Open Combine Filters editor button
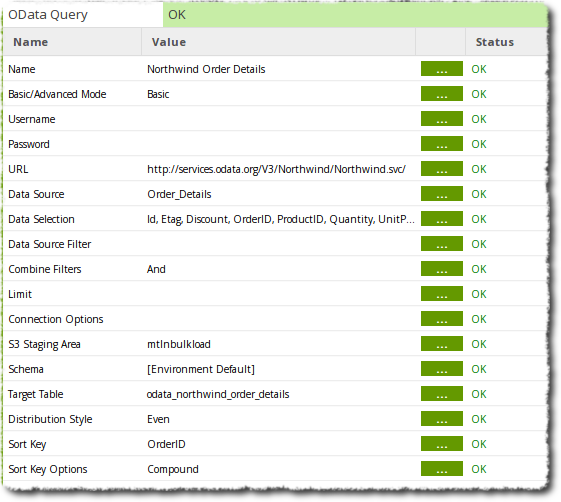 click(x=442, y=269)
